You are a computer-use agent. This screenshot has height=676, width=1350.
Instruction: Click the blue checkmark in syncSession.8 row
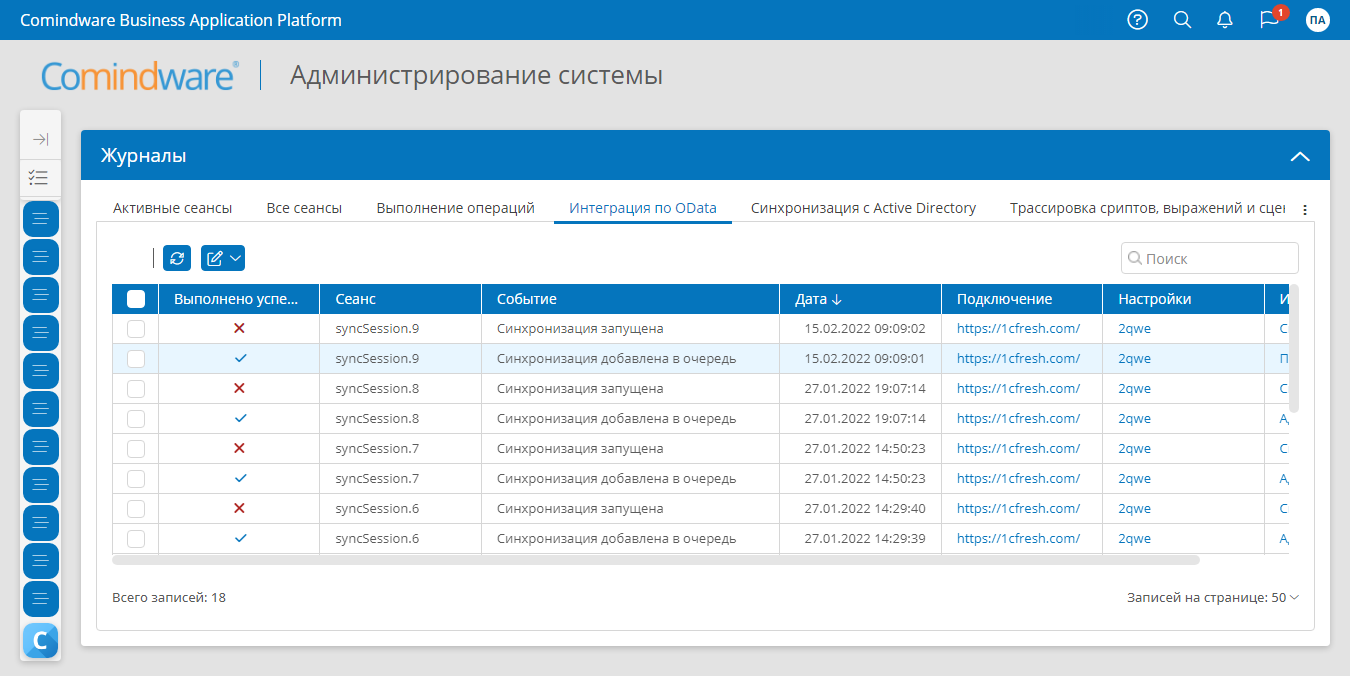pos(239,418)
